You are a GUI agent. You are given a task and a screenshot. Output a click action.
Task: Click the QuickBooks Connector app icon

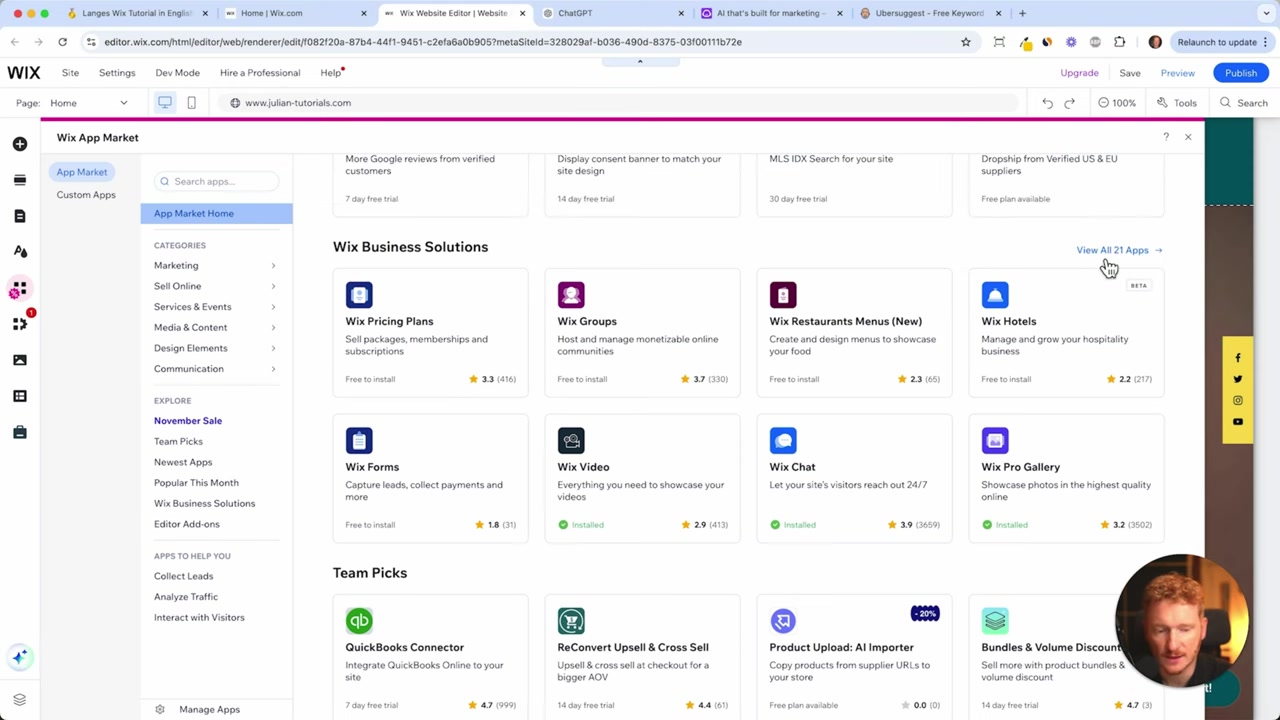coord(359,621)
